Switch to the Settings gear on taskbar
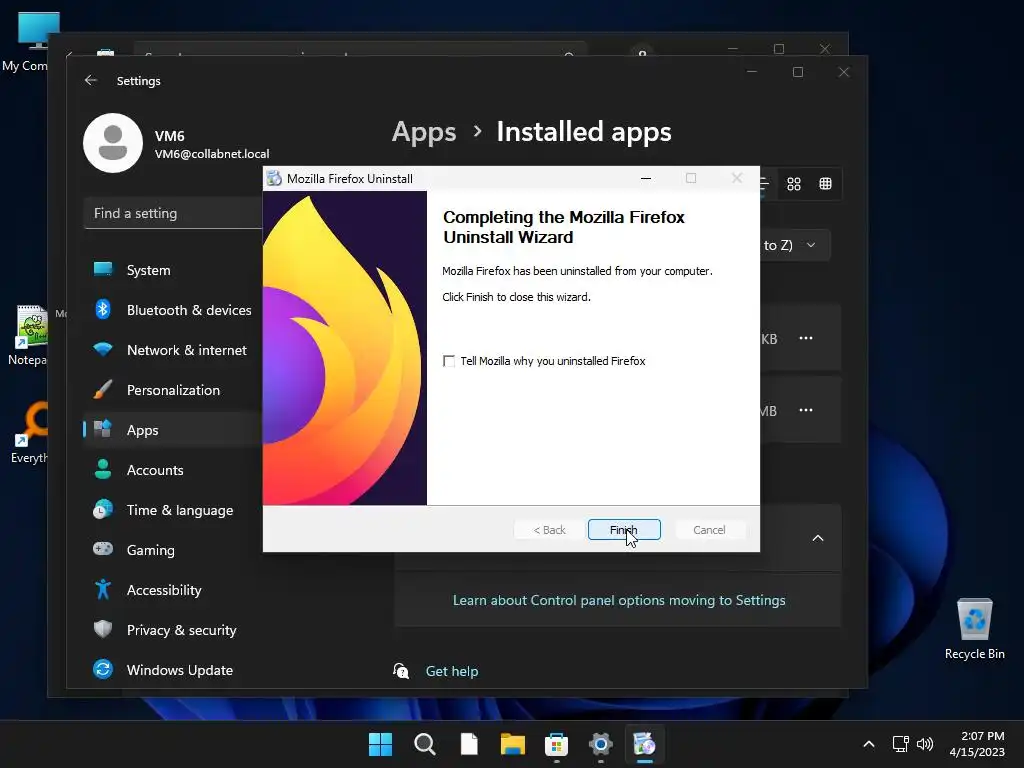This screenshot has height=768, width=1024. pyautogui.click(x=601, y=744)
